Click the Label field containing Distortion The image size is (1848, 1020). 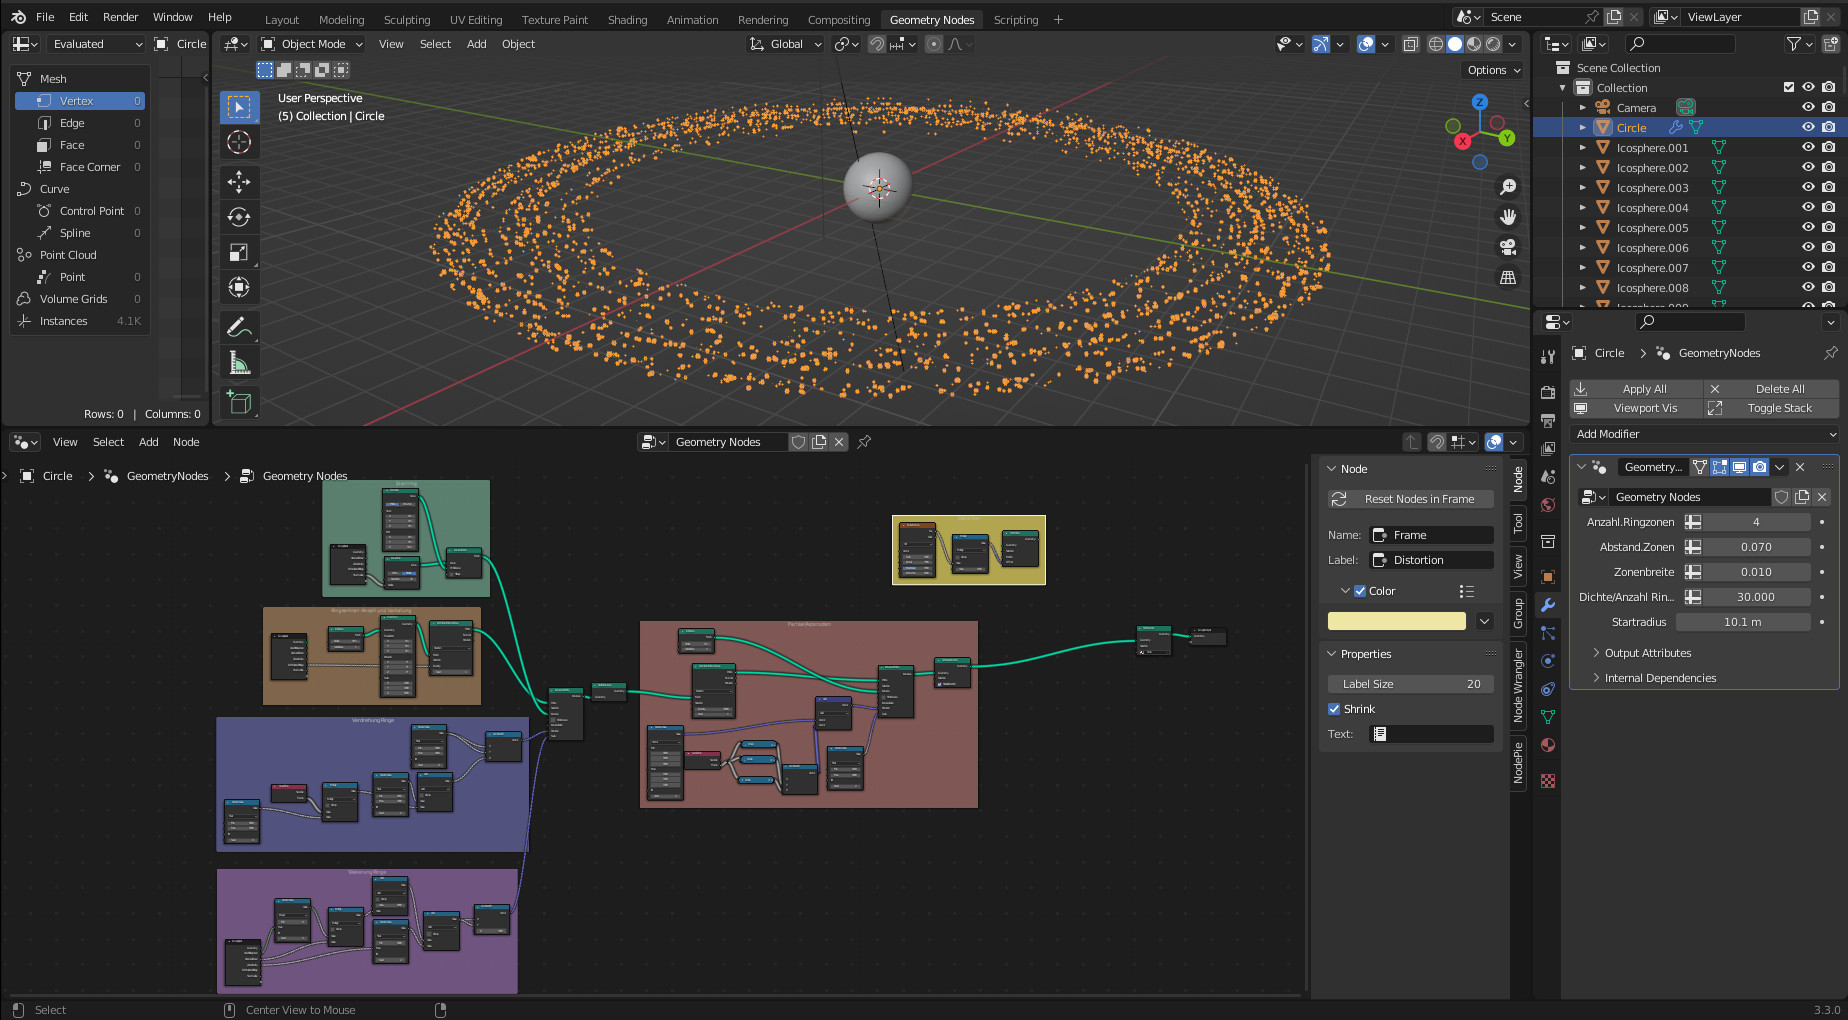click(x=1431, y=560)
